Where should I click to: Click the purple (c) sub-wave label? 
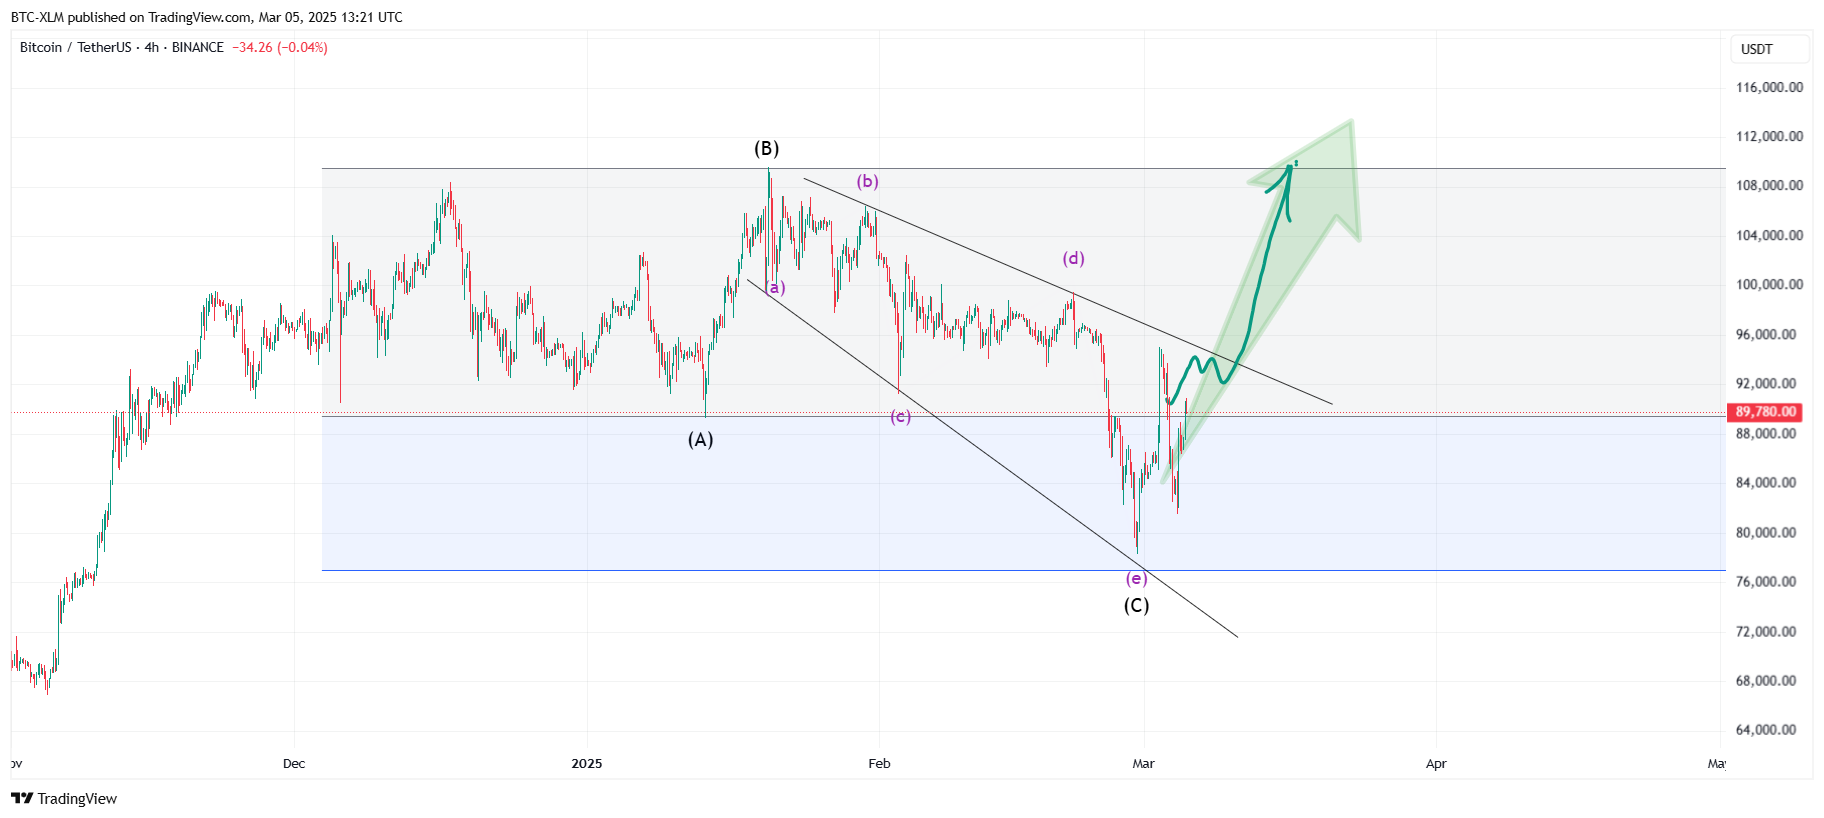(x=900, y=416)
